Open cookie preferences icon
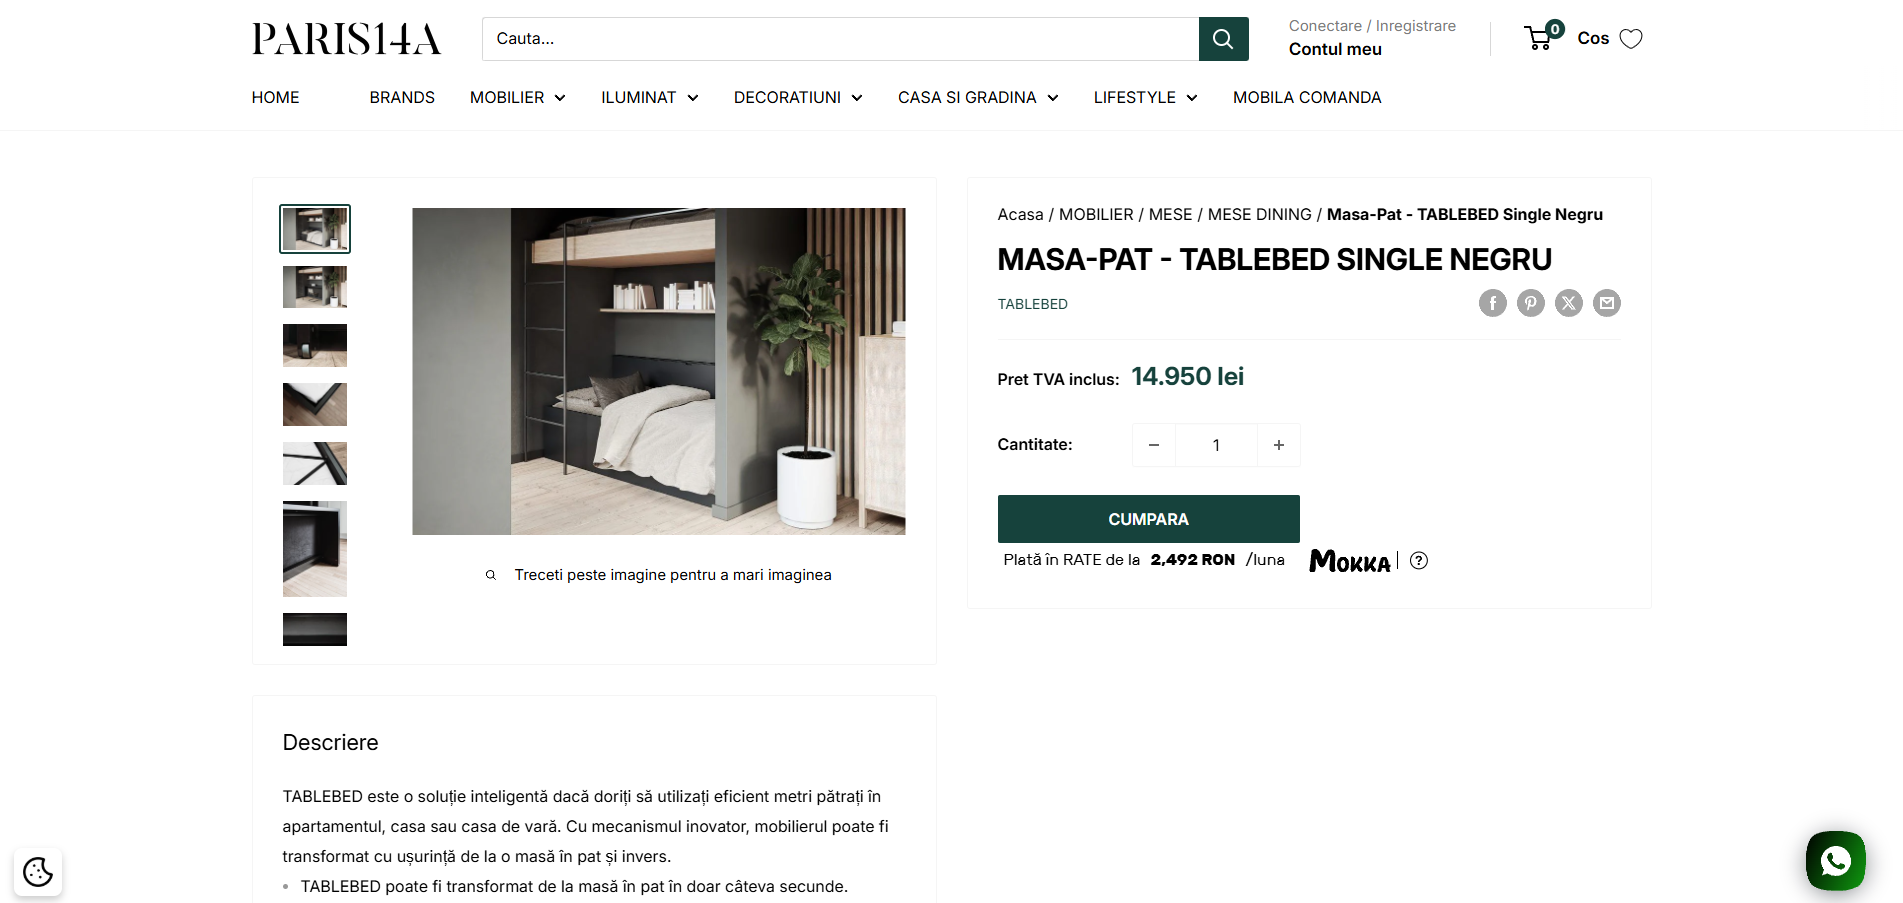The image size is (1903, 903). (x=38, y=872)
